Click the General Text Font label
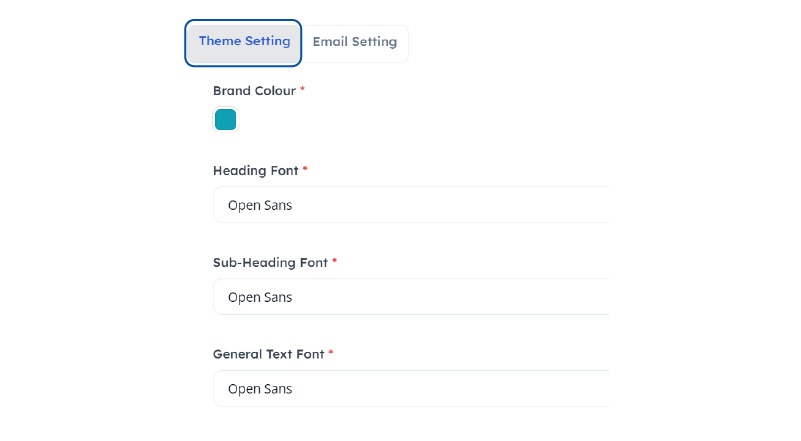 268,354
